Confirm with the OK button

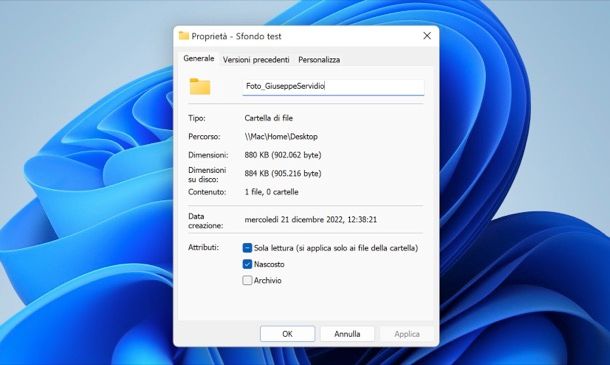[x=287, y=334]
